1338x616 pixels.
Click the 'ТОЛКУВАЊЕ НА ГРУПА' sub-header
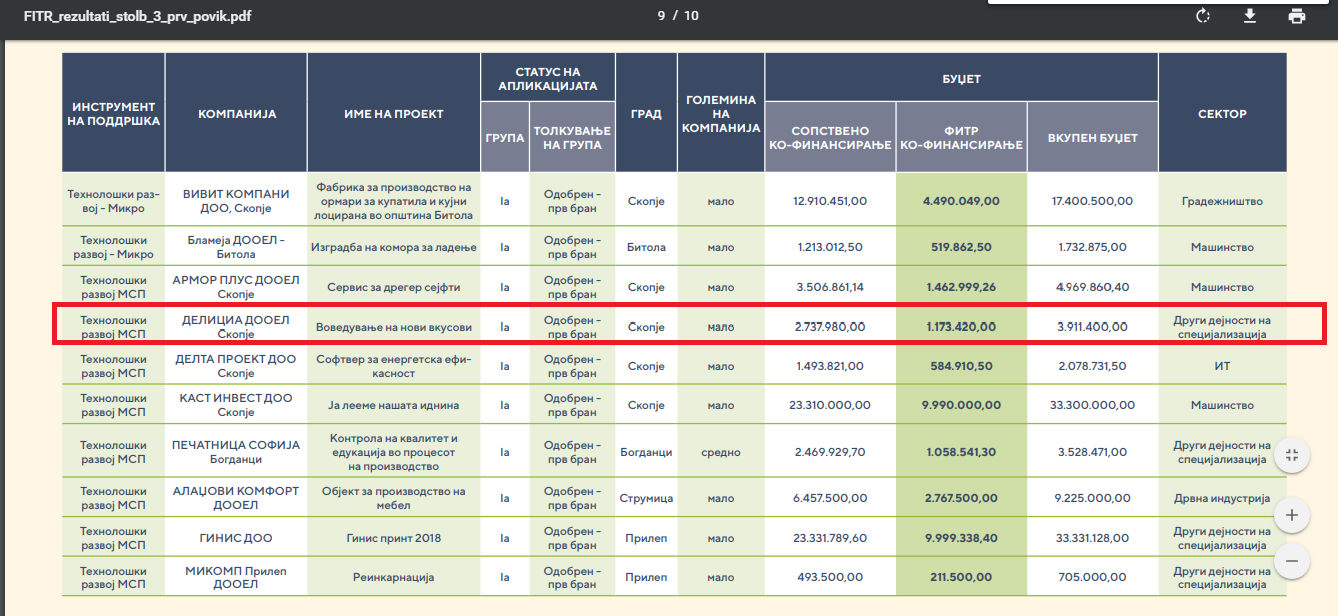pos(573,137)
